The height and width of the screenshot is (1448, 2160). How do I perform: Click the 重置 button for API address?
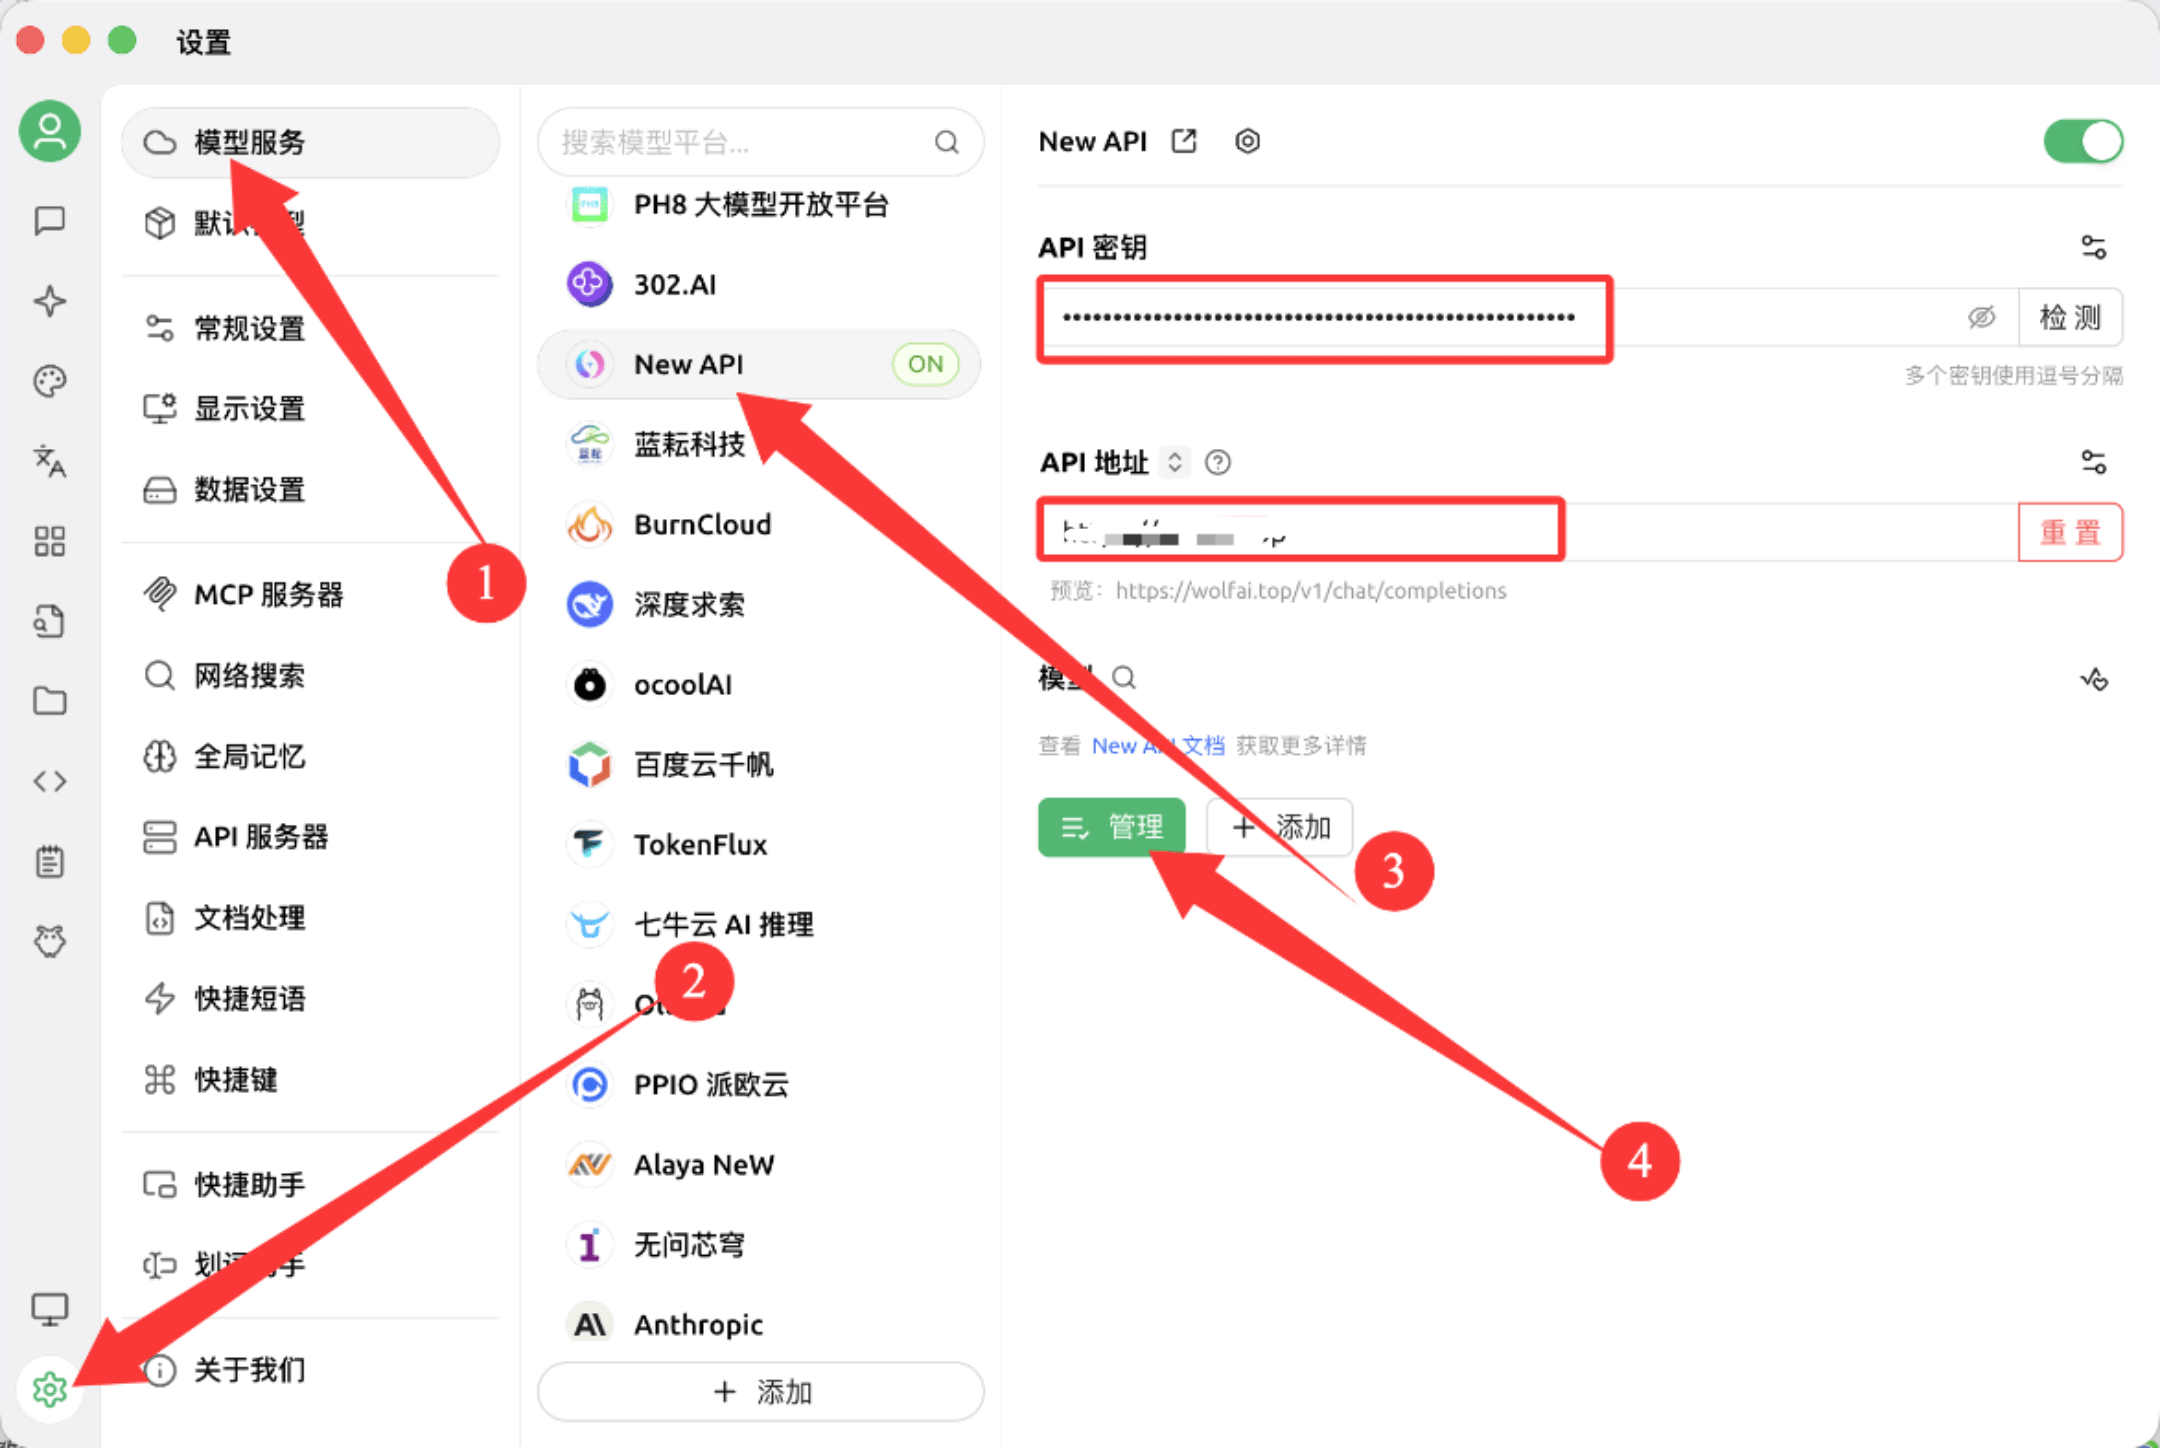(x=2070, y=532)
